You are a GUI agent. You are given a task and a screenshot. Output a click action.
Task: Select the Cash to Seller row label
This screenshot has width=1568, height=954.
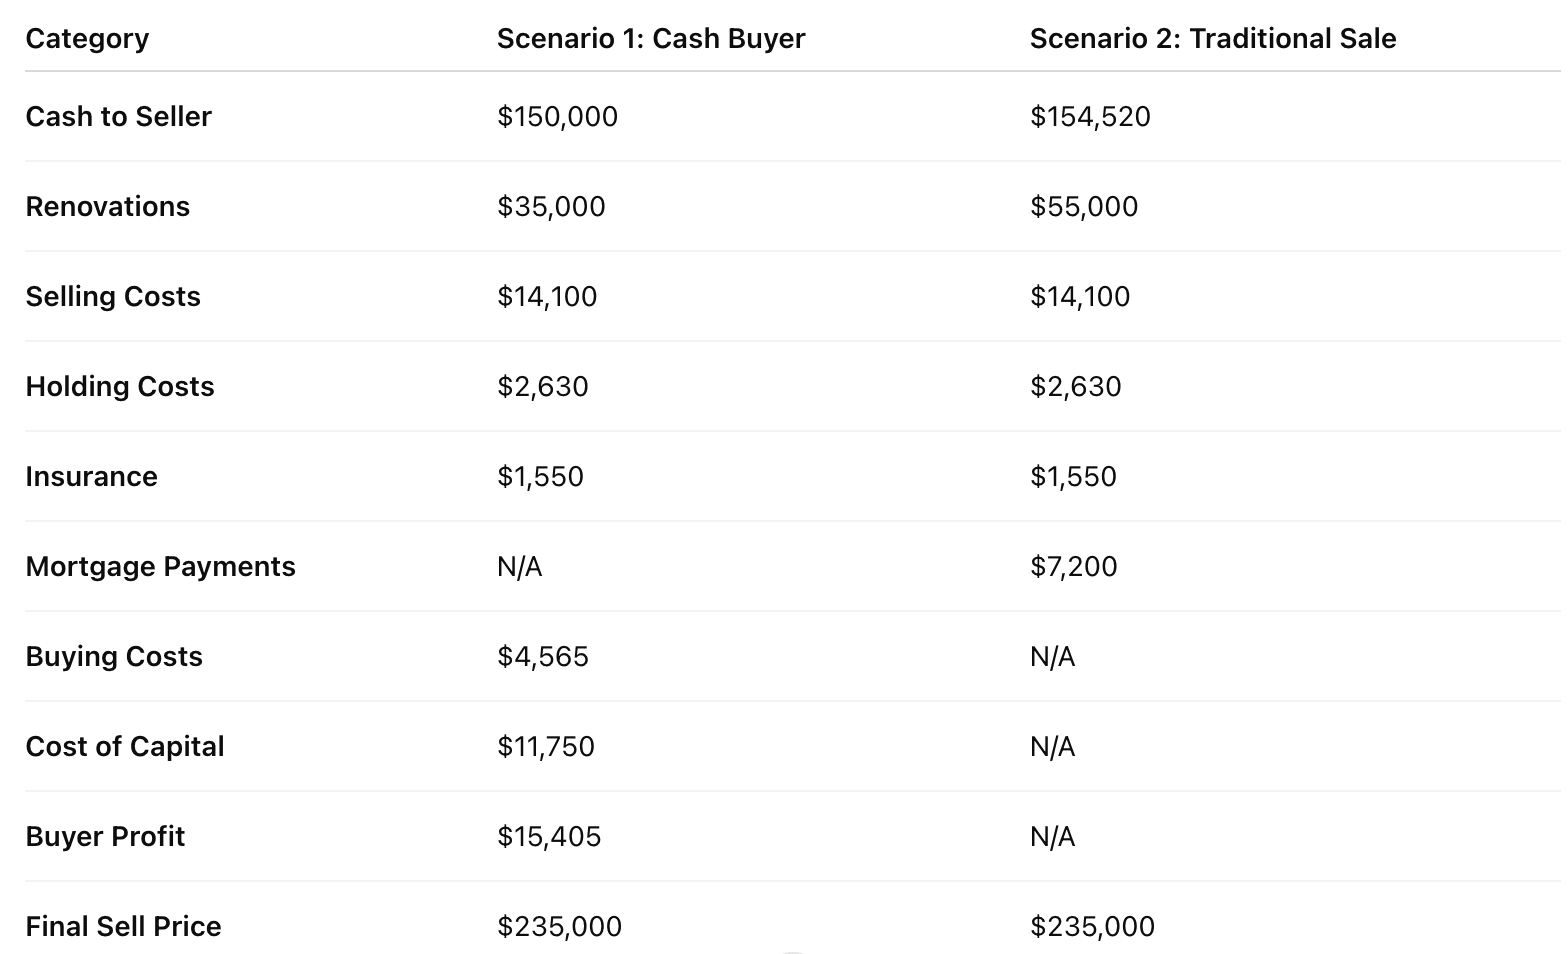pos(118,117)
